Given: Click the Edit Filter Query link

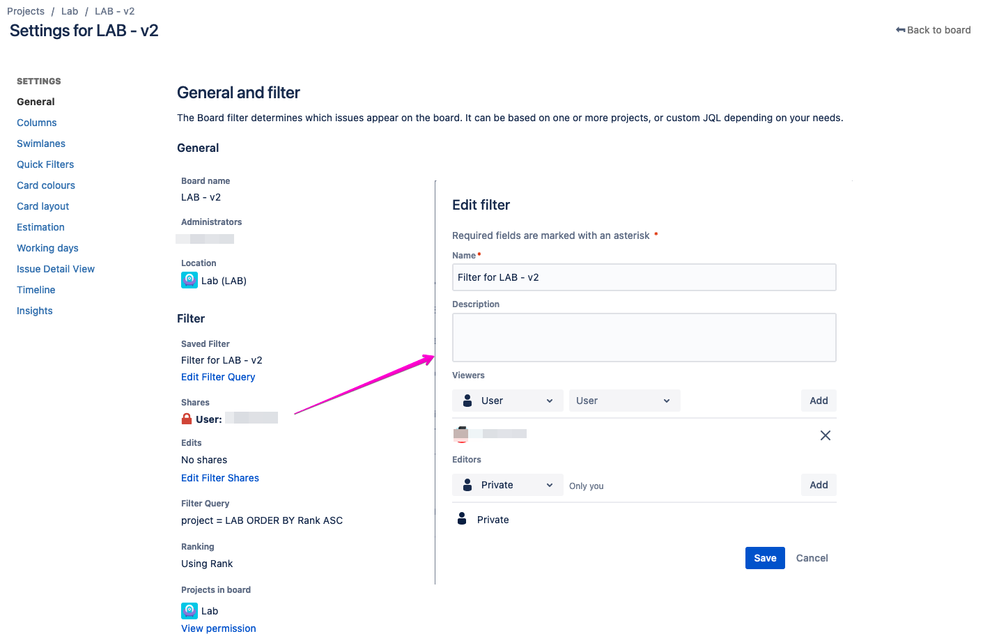Looking at the screenshot, I should coord(218,377).
